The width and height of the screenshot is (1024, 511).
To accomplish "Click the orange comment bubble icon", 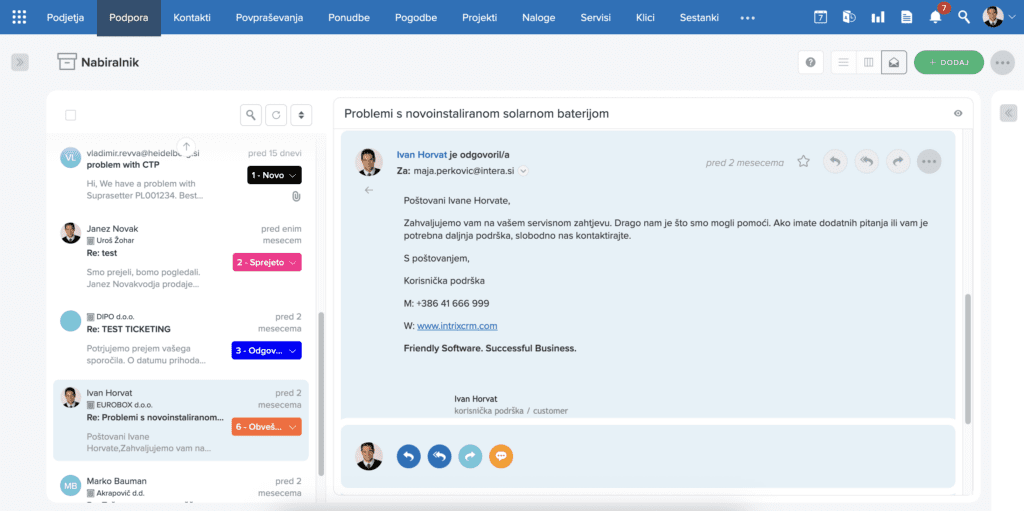I will [501, 456].
